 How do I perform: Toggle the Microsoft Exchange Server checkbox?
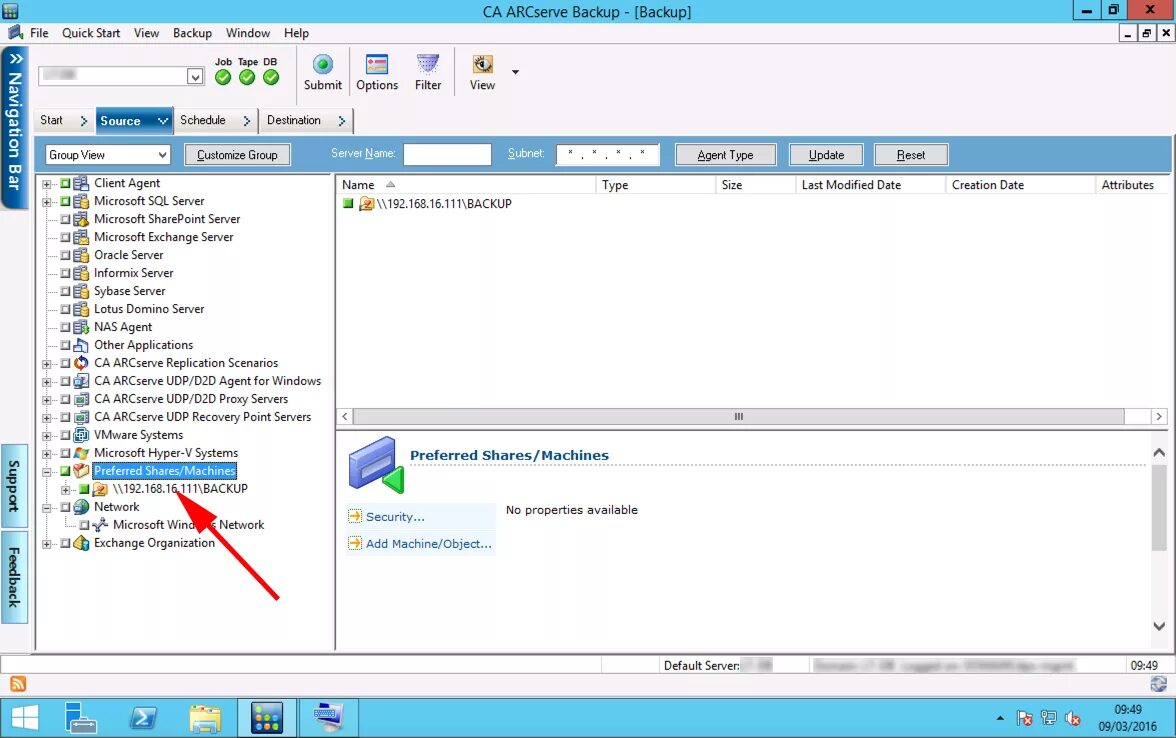[x=65, y=237]
